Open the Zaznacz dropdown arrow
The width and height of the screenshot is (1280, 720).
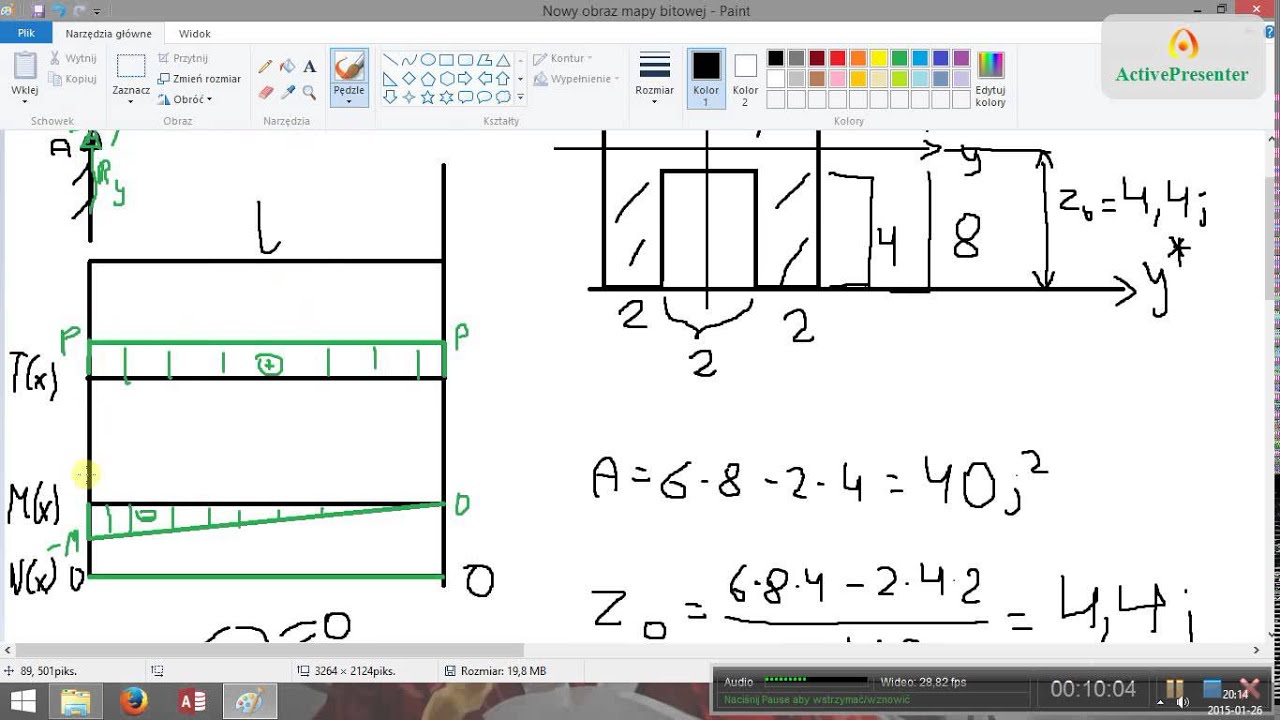click(x=131, y=102)
